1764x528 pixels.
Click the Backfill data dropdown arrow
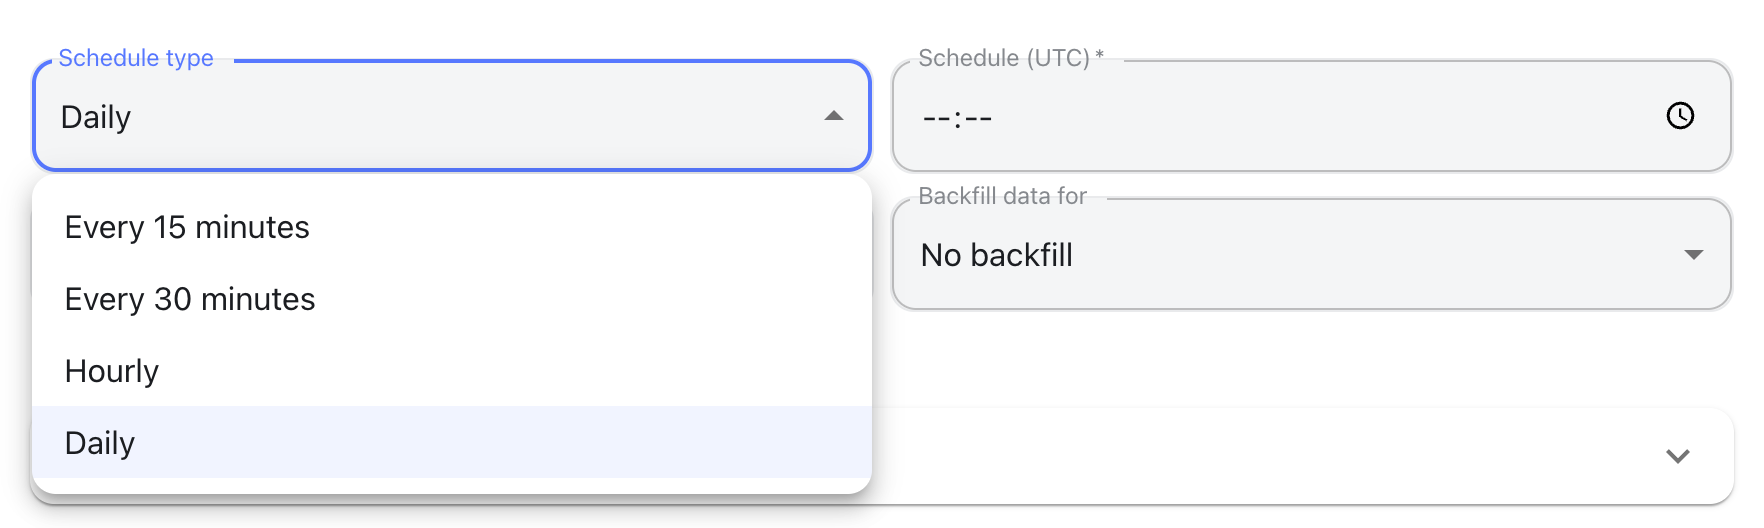coord(1693,255)
